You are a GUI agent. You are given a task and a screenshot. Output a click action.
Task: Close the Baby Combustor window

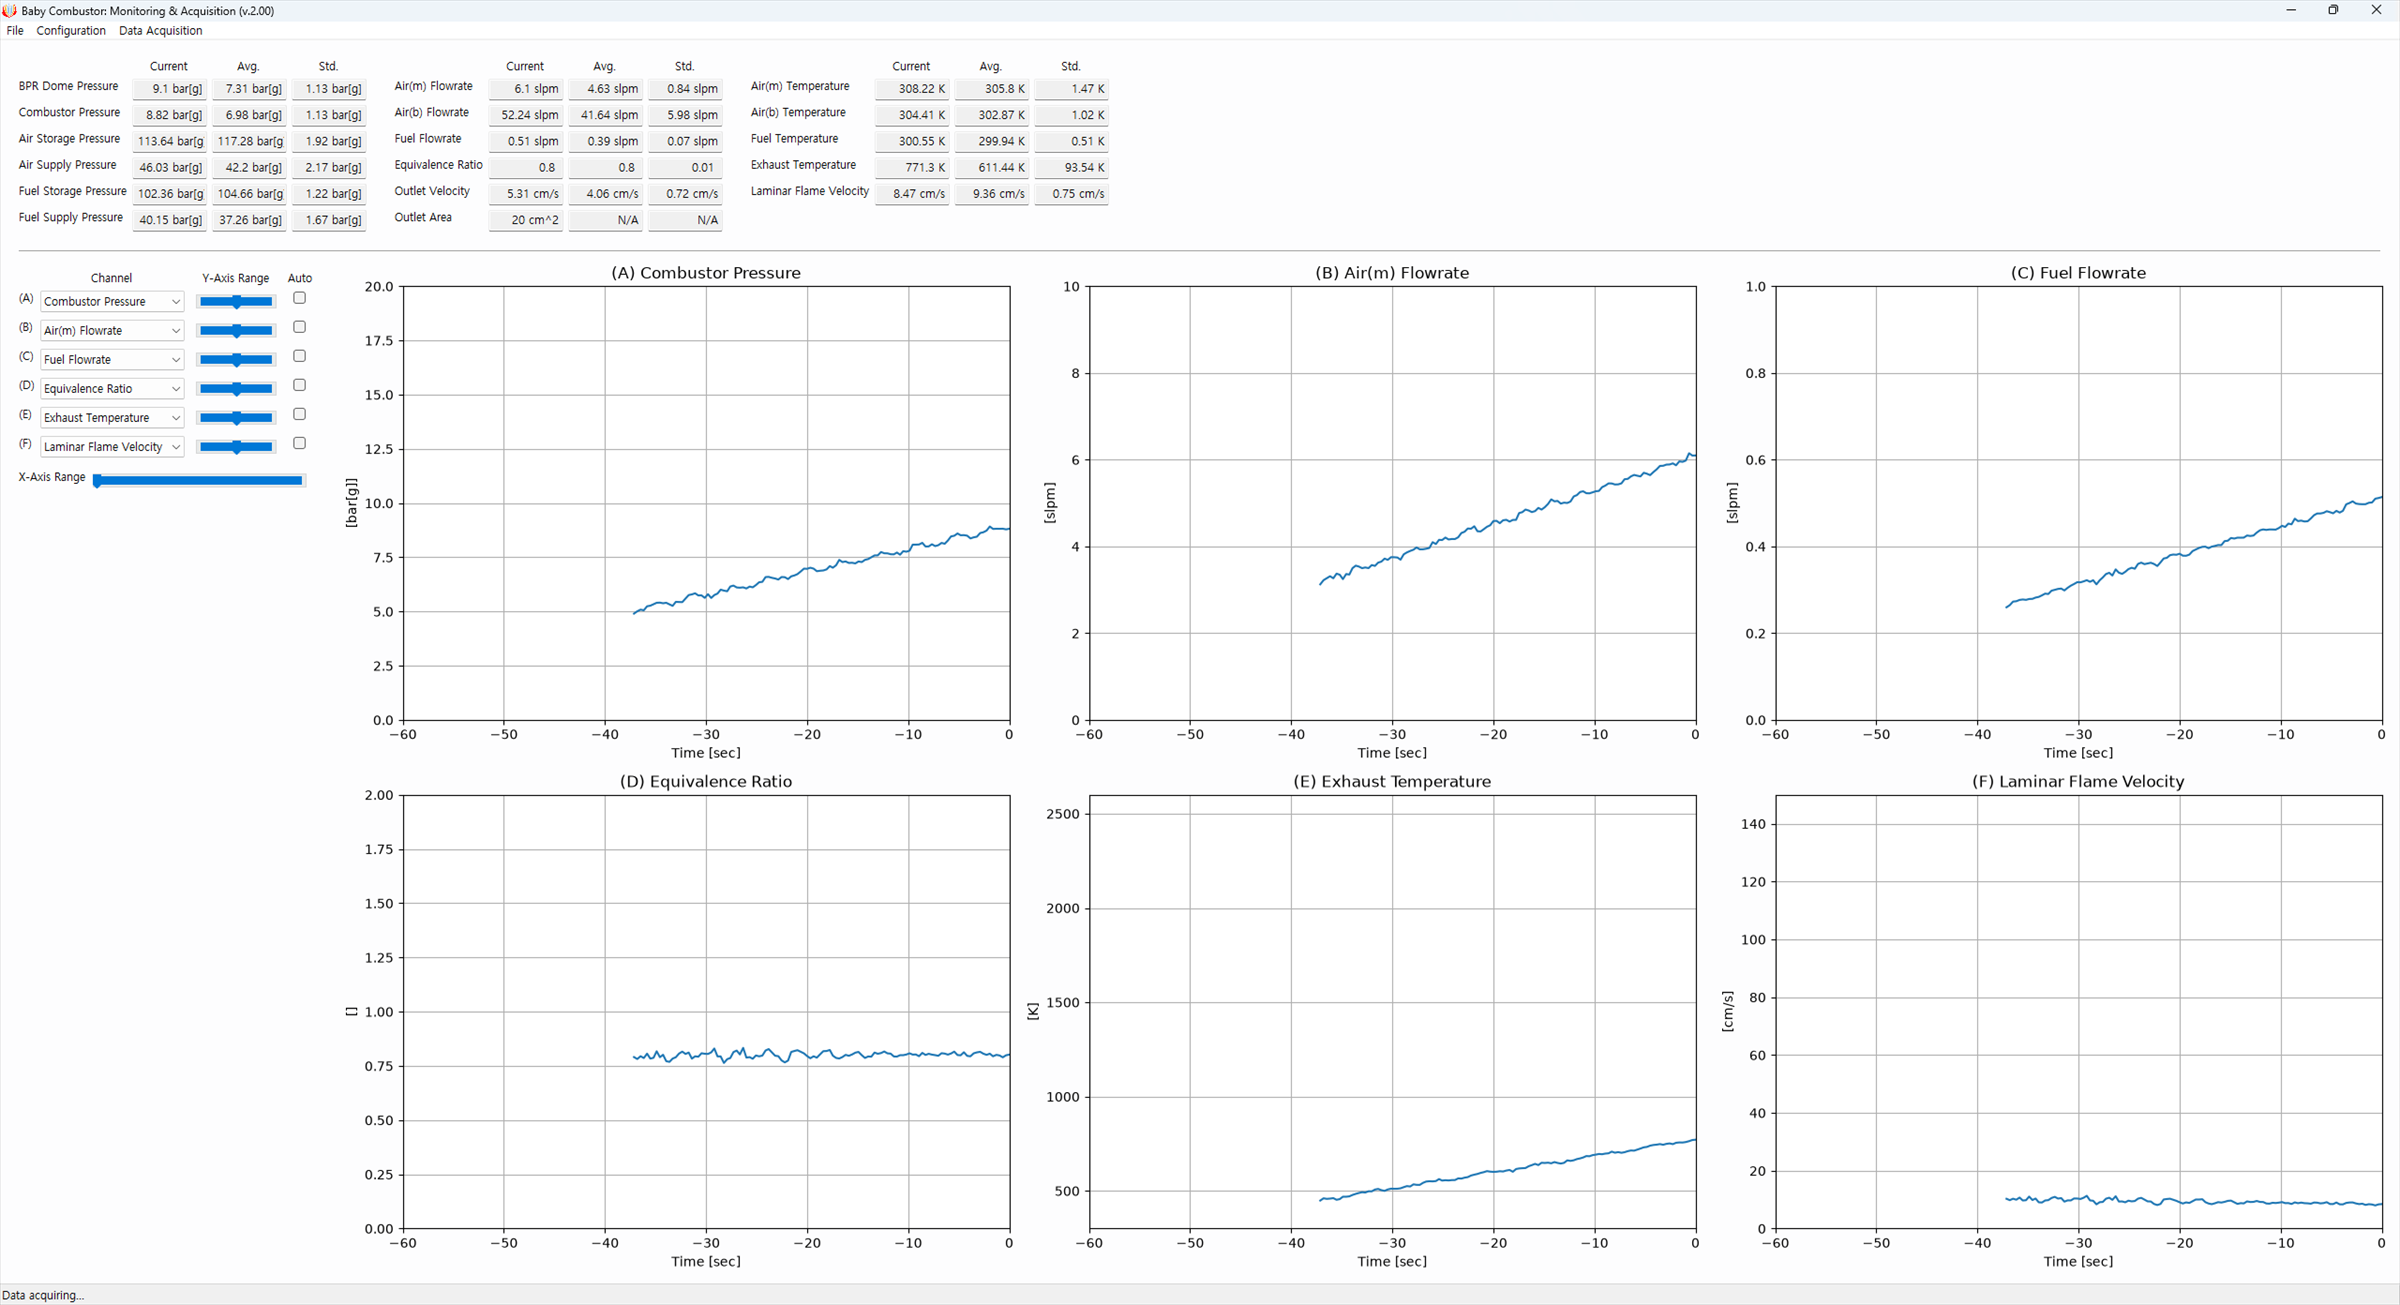2377,10
